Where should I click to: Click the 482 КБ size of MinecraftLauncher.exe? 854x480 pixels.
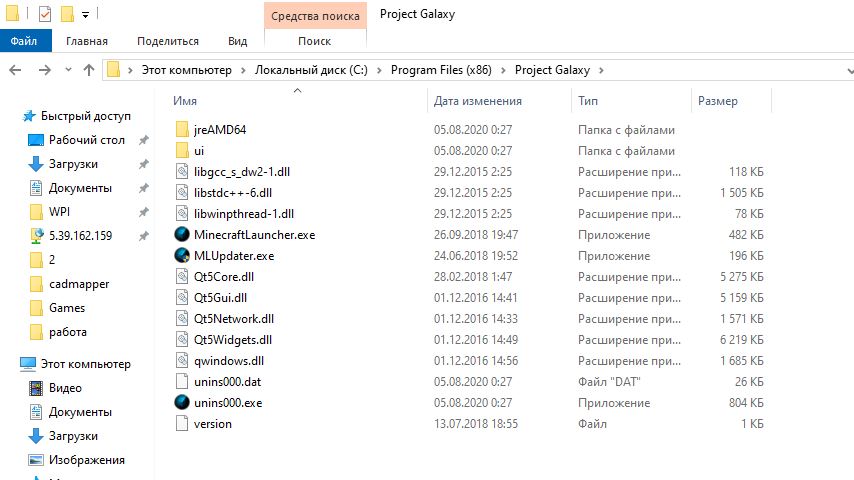(x=746, y=235)
